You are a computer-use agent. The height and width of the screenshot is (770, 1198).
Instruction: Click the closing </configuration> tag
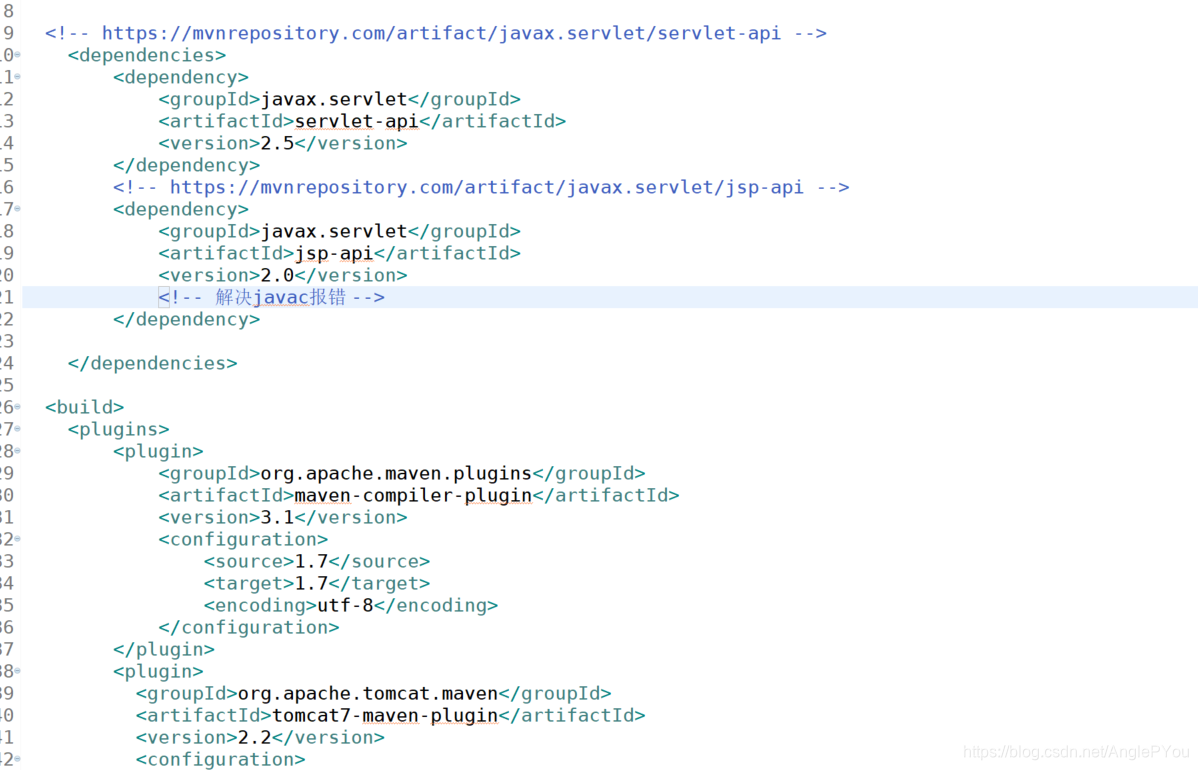pyautogui.click(x=249, y=628)
